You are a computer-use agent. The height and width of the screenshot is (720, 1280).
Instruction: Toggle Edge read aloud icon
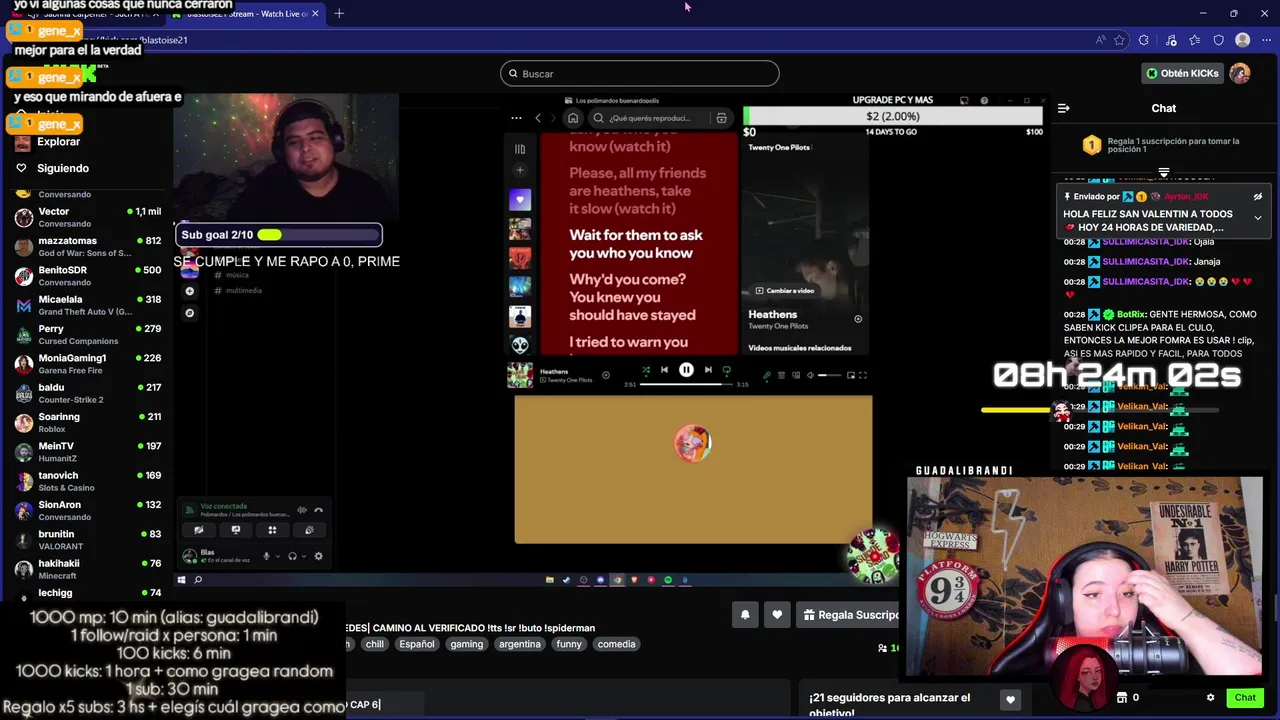tap(1100, 40)
